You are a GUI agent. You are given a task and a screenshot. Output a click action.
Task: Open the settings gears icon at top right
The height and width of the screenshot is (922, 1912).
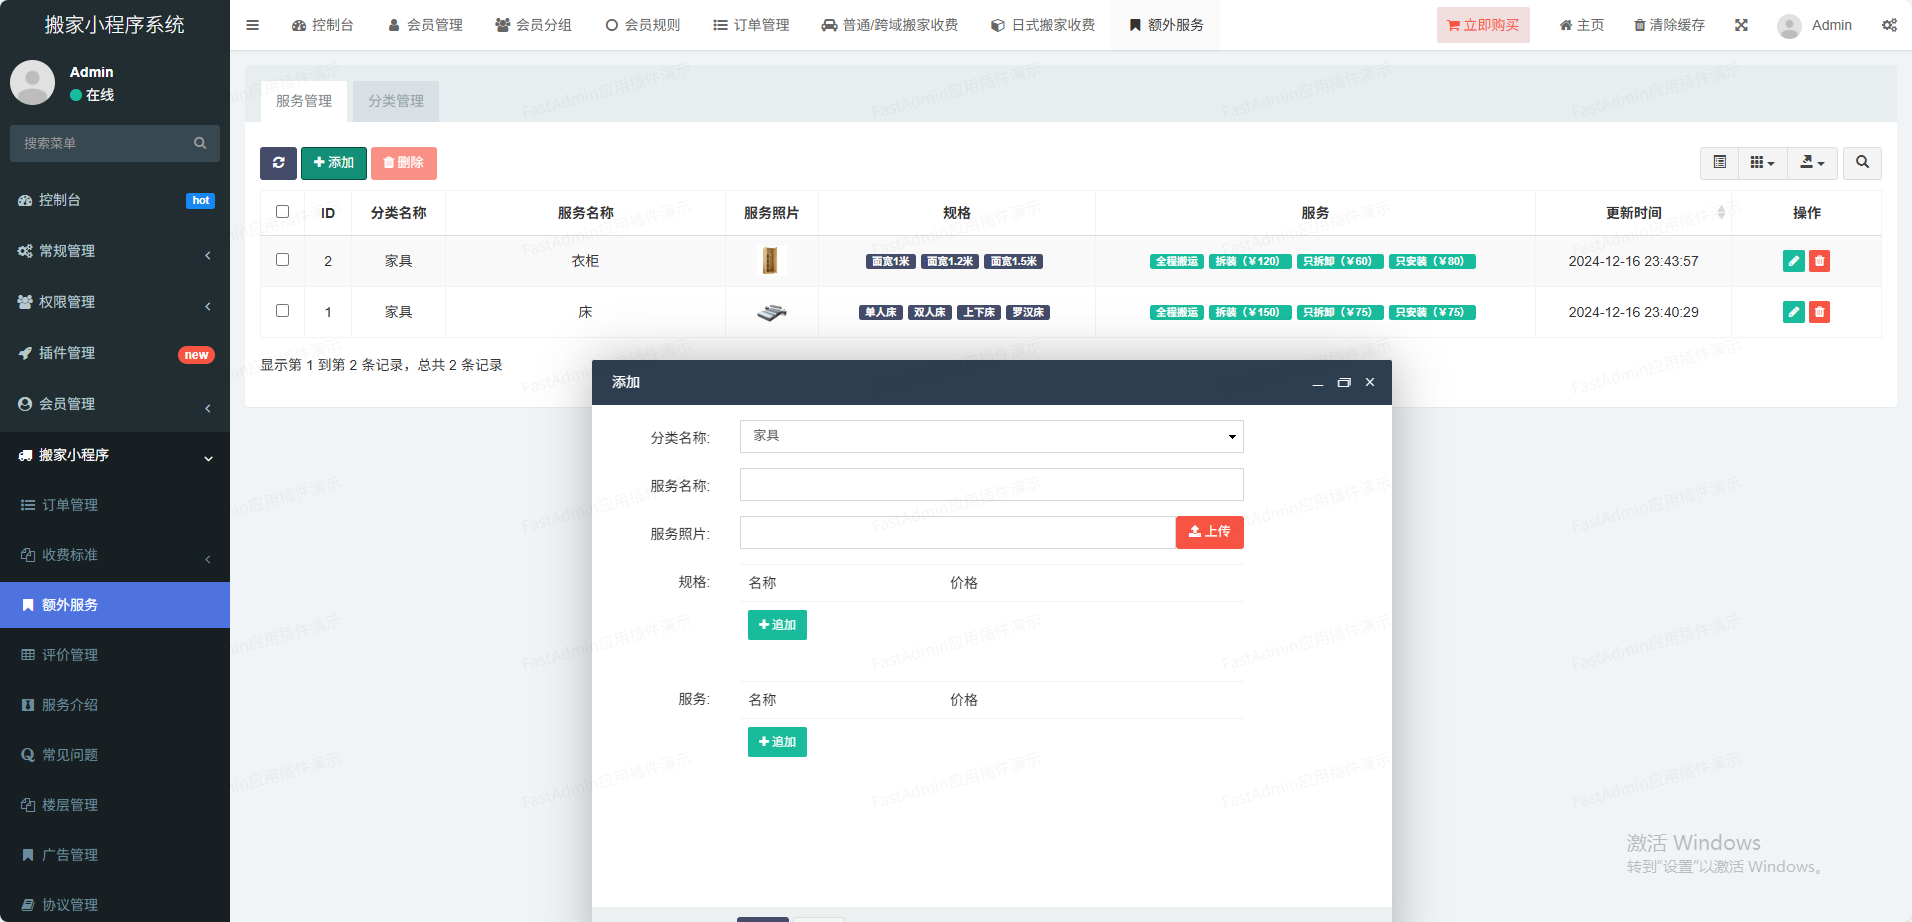click(1889, 25)
